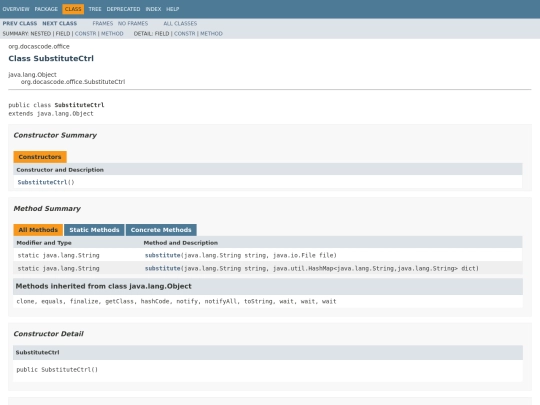Select 'extends java.lang.Object' declaration line
The width and height of the screenshot is (540, 405).
point(51,113)
